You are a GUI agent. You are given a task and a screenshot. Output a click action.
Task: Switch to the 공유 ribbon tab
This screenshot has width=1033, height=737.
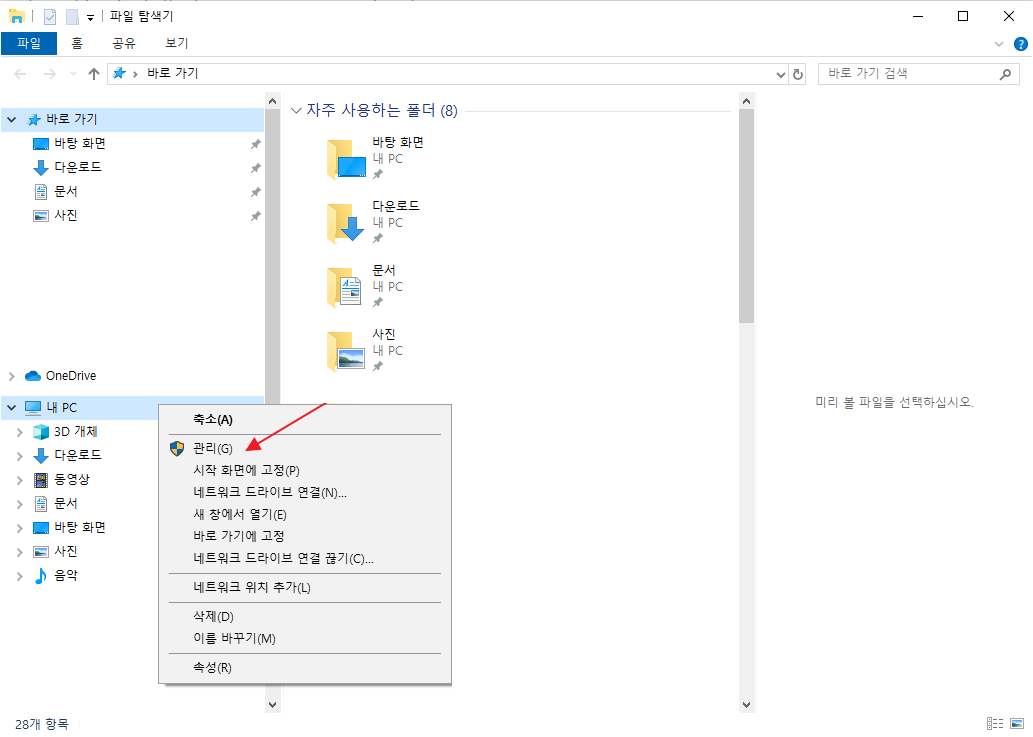124,43
